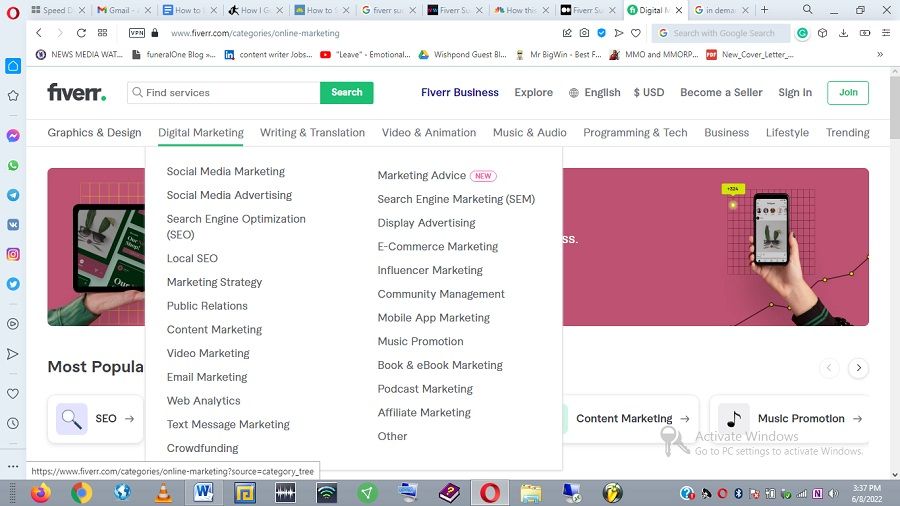
Task: Open Fiverr Business link
Action: point(460,92)
